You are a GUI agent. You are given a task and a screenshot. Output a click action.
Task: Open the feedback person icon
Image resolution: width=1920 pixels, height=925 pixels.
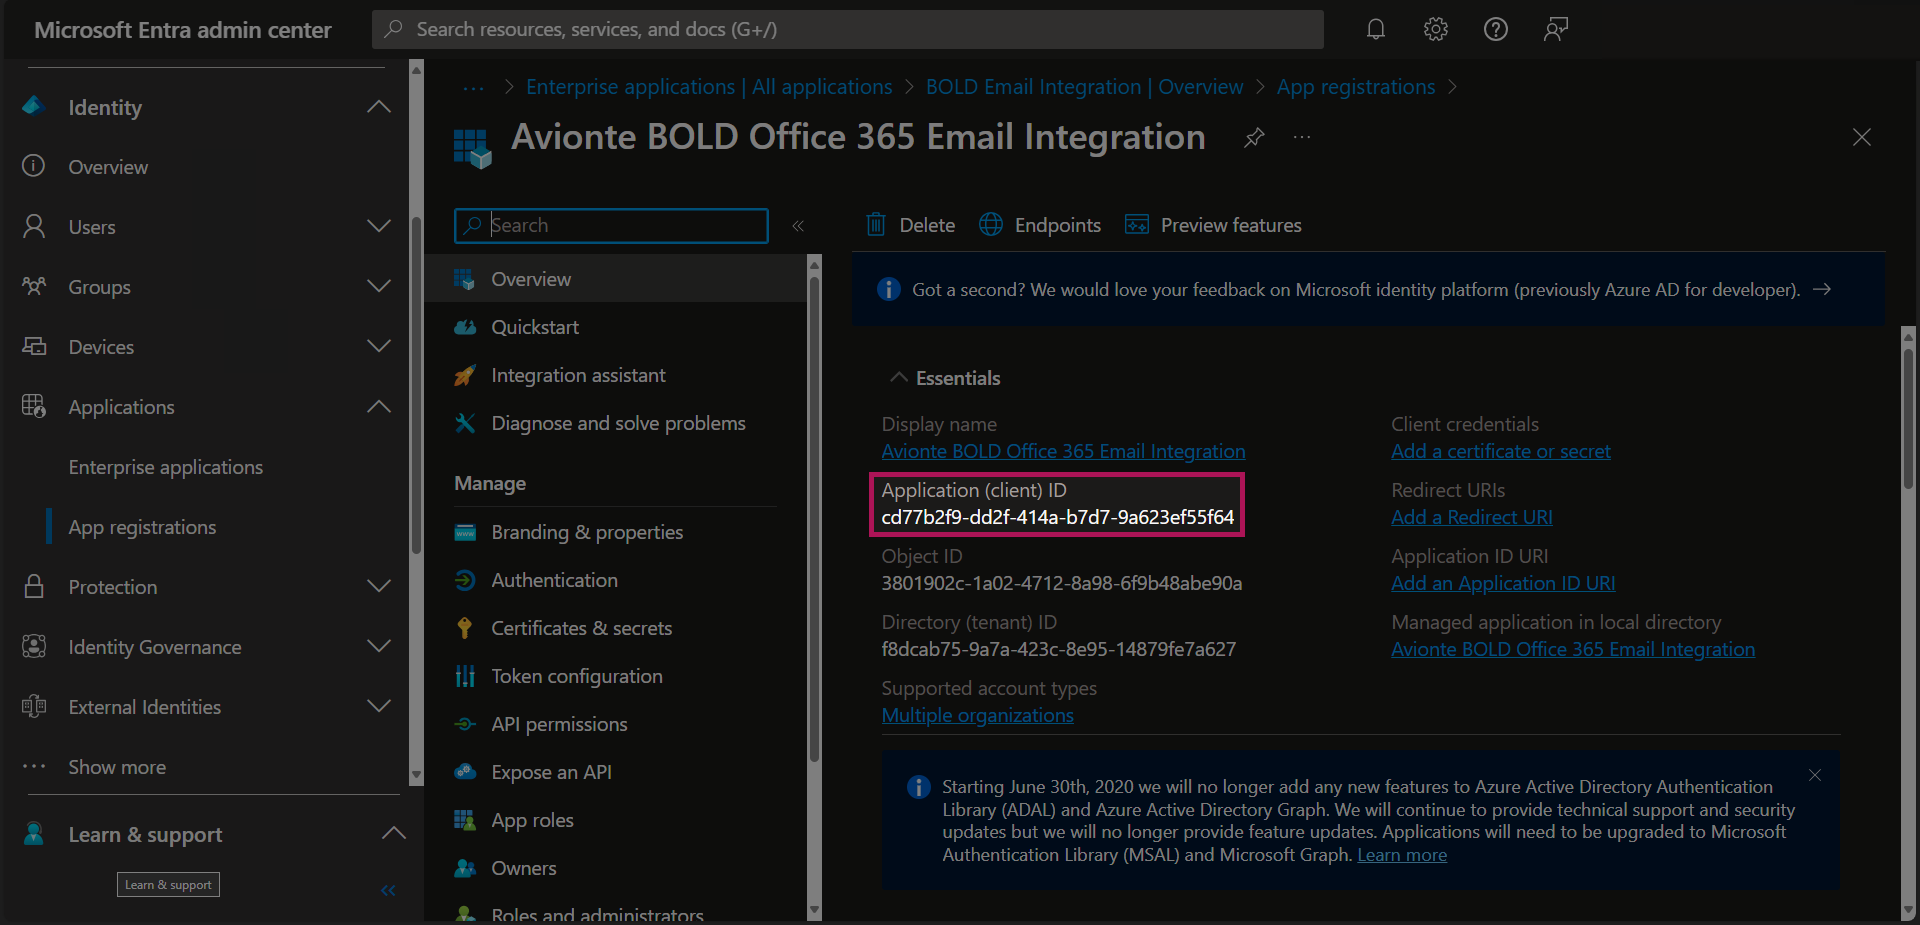1555,29
